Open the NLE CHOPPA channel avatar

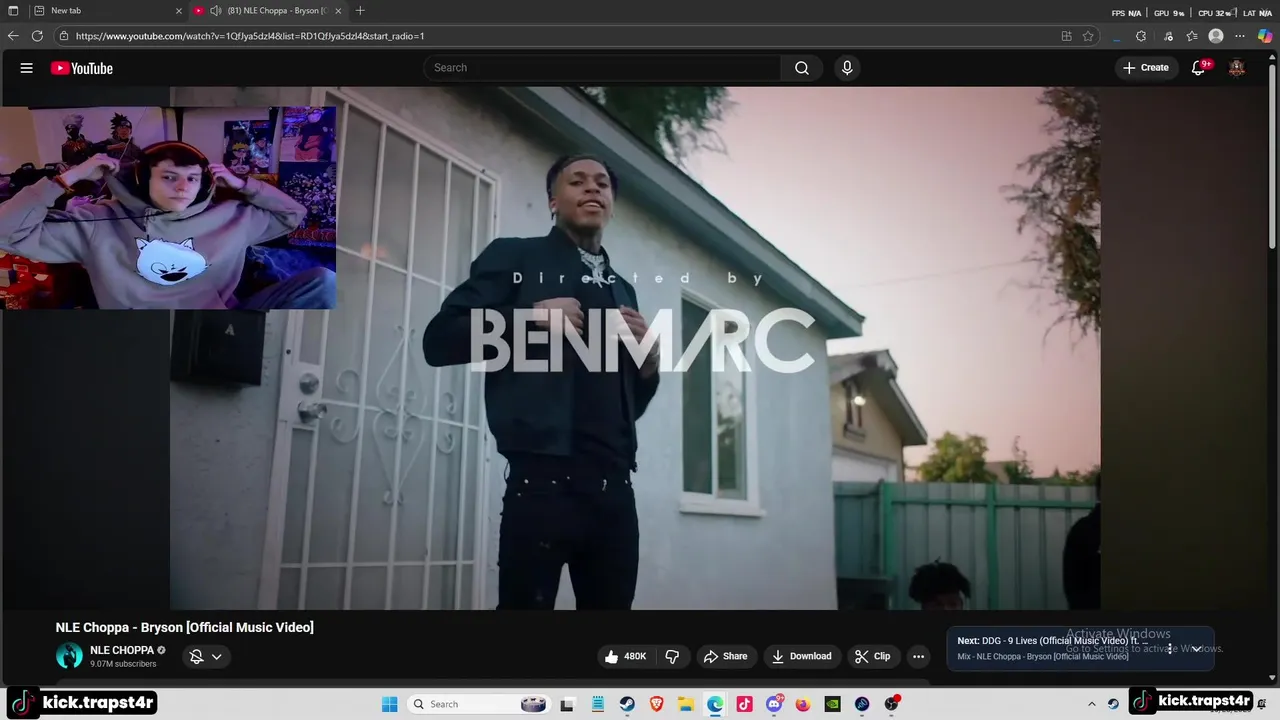[x=69, y=656]
